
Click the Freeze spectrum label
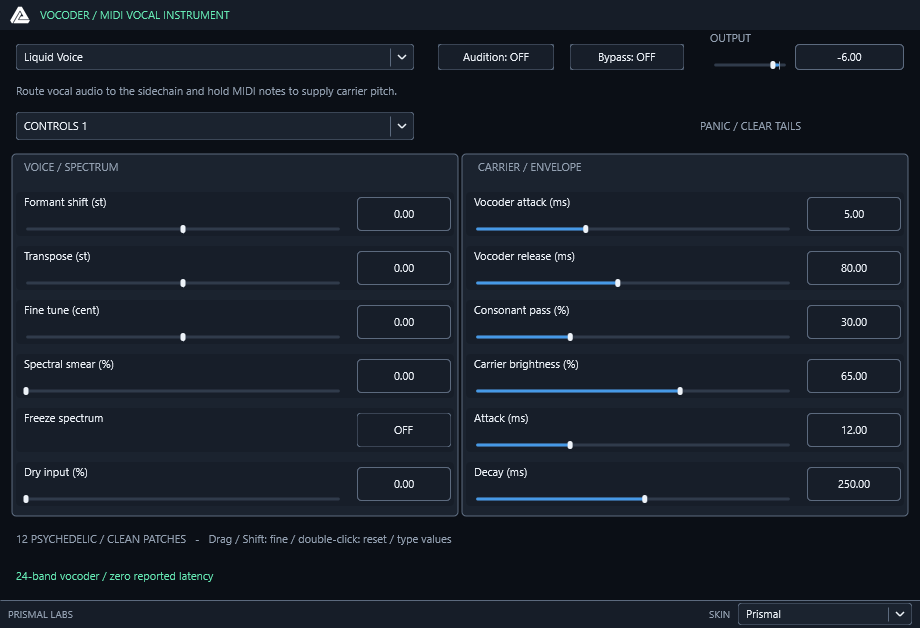[63, 418]
